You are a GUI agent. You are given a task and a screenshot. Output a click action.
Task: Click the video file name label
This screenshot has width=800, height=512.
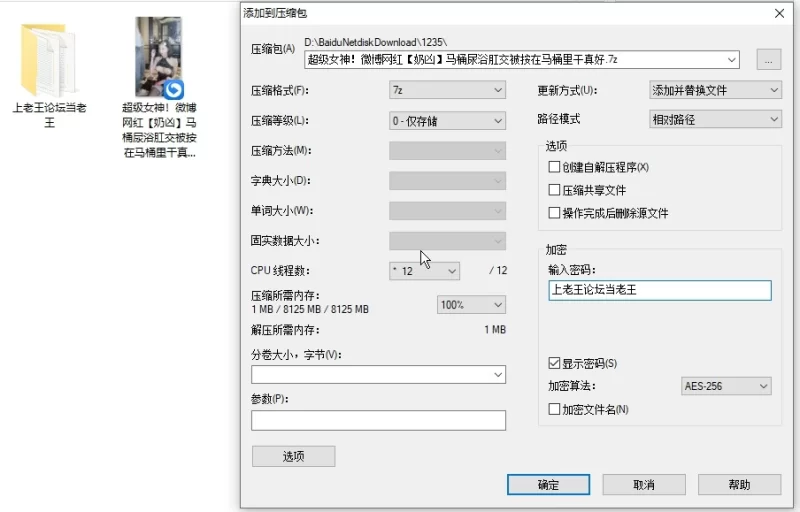[x=159, y=130]
